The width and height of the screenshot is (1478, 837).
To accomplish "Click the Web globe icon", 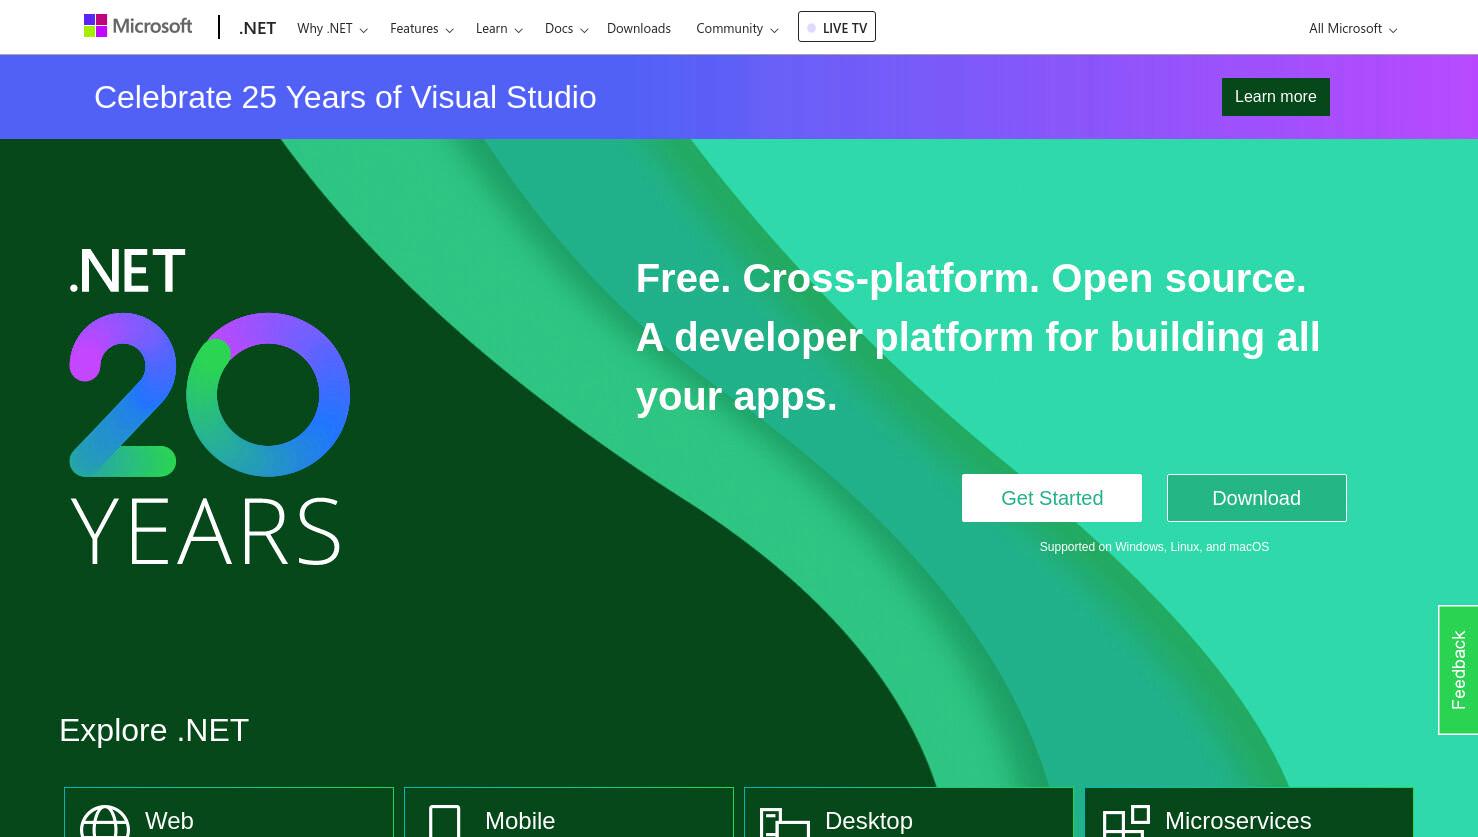I will pos(105,821).
